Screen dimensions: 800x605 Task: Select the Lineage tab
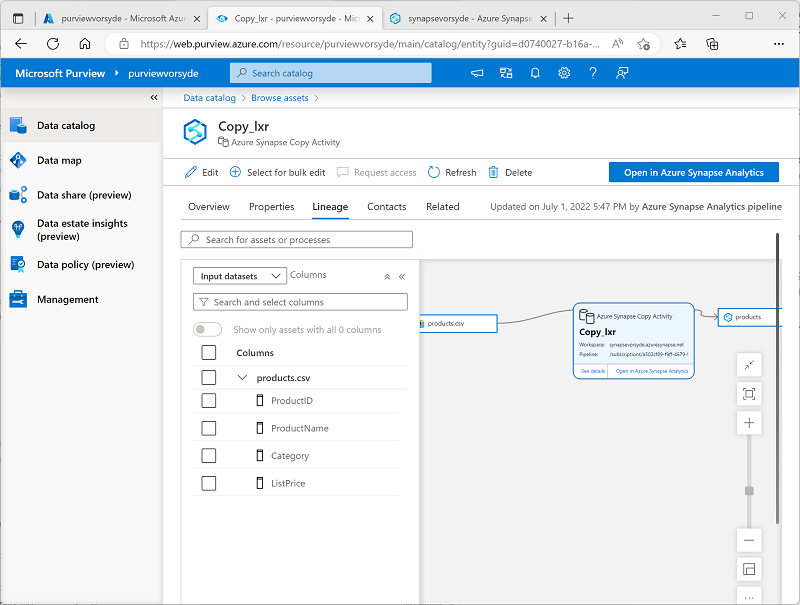(x=330, y=207)
